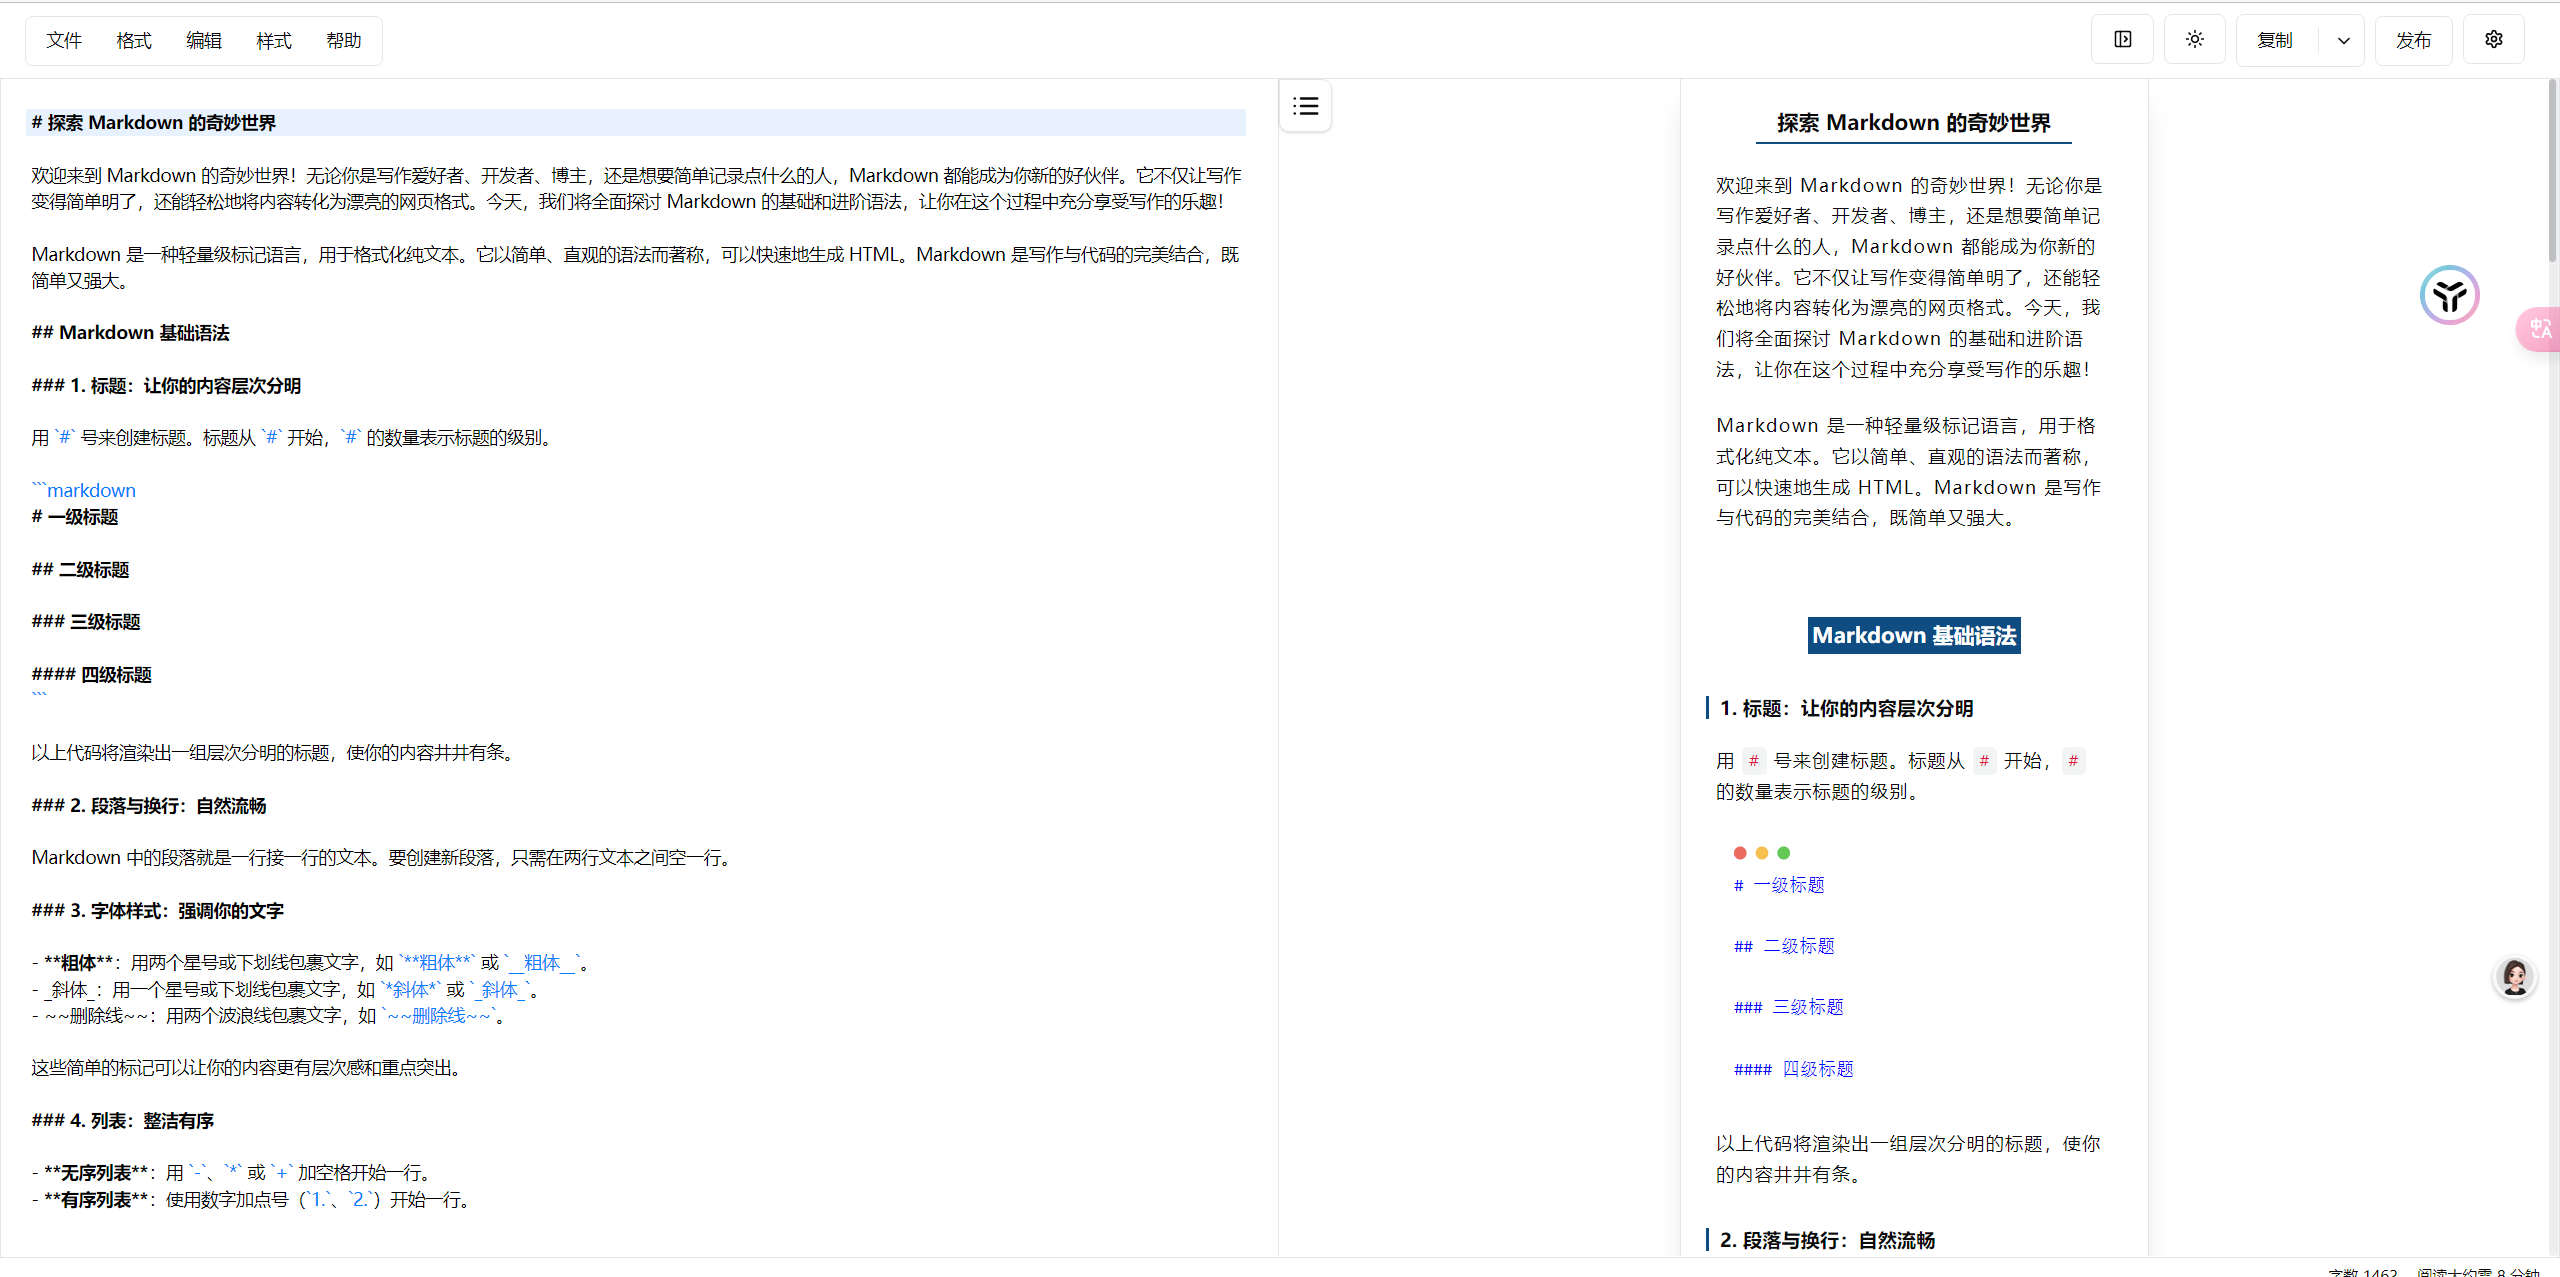Click preview title '探索 Markdown 的奇妙世界'

coord(1913,123)
